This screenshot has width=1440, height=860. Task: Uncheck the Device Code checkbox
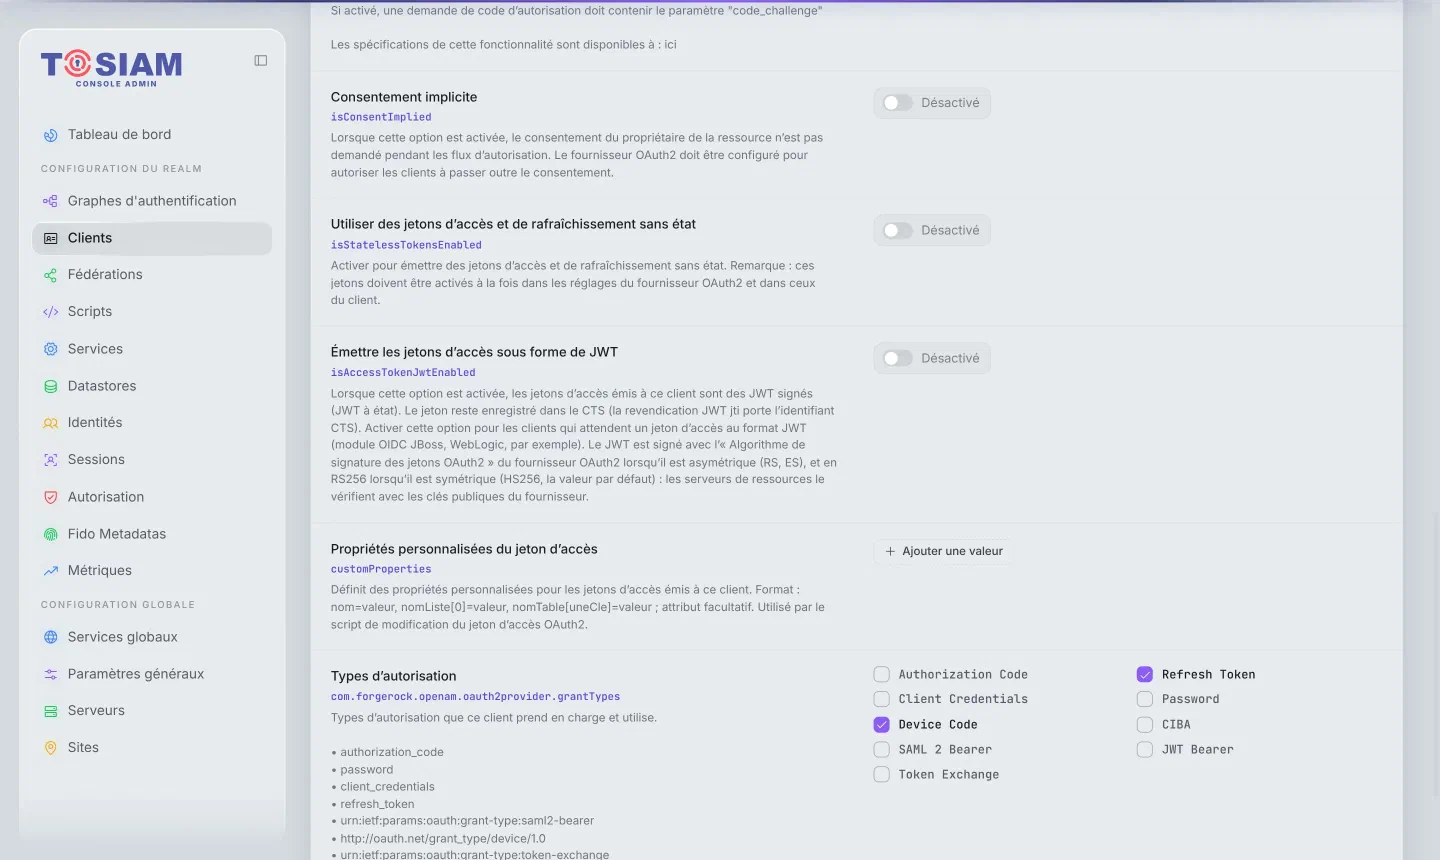click(882, 725)
